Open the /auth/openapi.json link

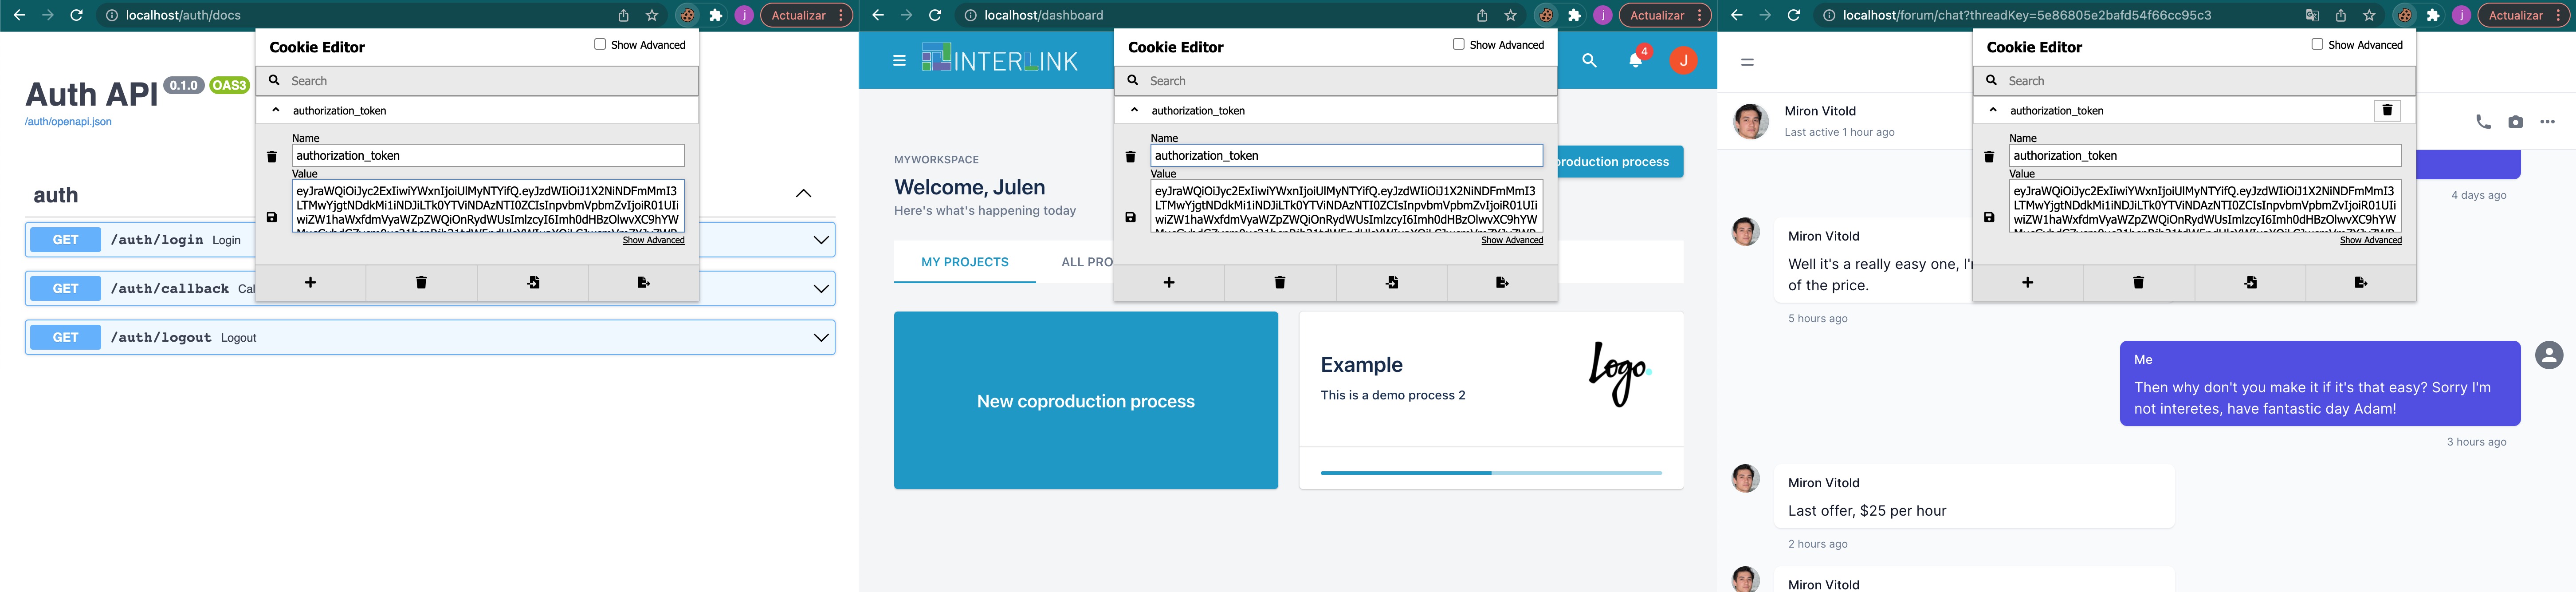[68, 122]
